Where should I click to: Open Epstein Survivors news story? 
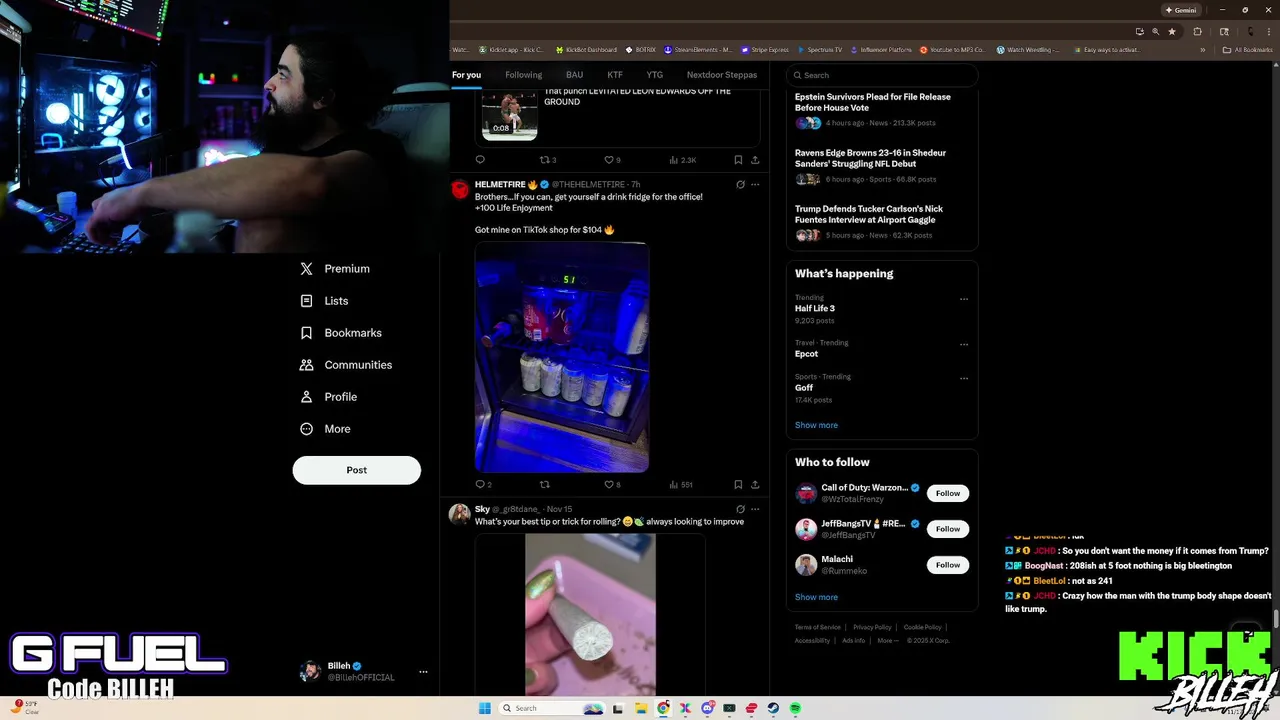click(872, 102)
